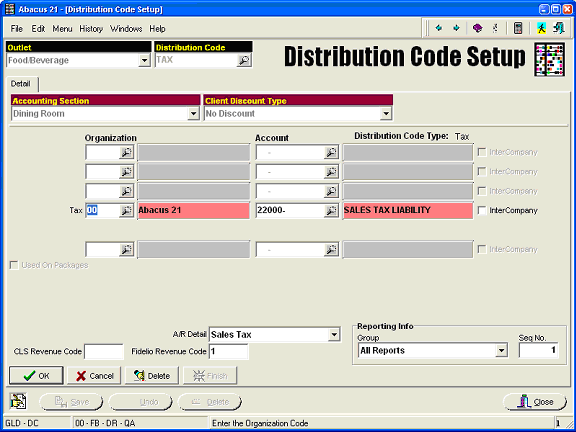This screenshot has height=432, width=576.
Task: Click the exit door toolbar icon
Action: (558, 28)
